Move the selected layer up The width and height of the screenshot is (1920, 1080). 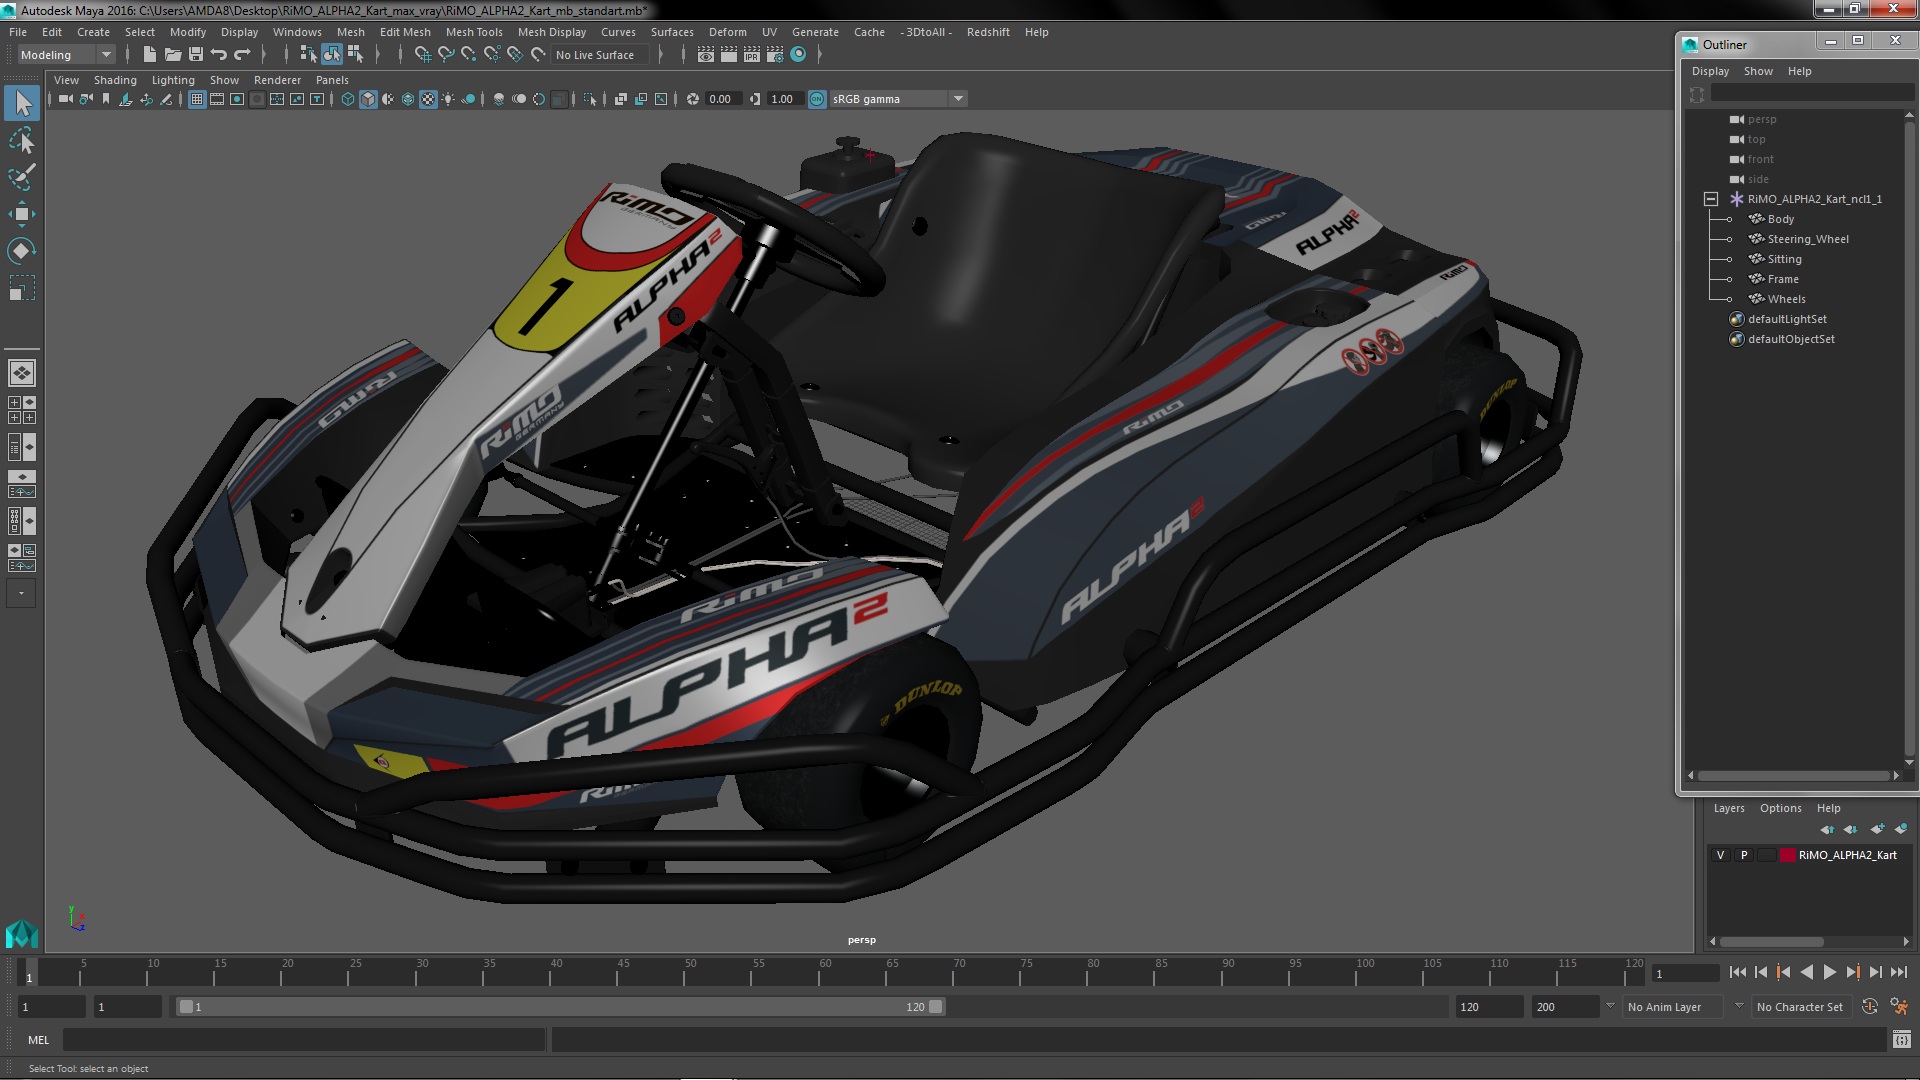click(x=1827, y=829)
